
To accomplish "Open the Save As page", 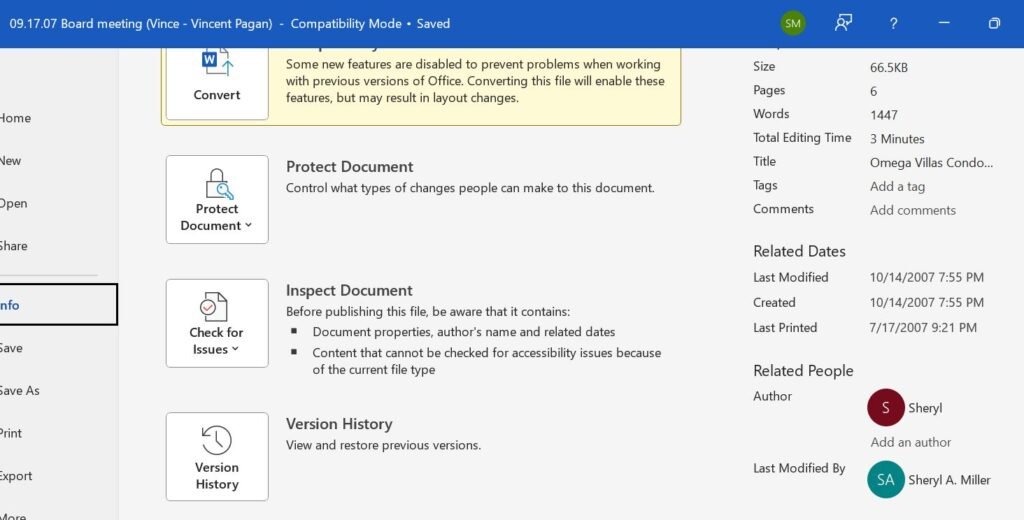I will [x=20, y=391].
